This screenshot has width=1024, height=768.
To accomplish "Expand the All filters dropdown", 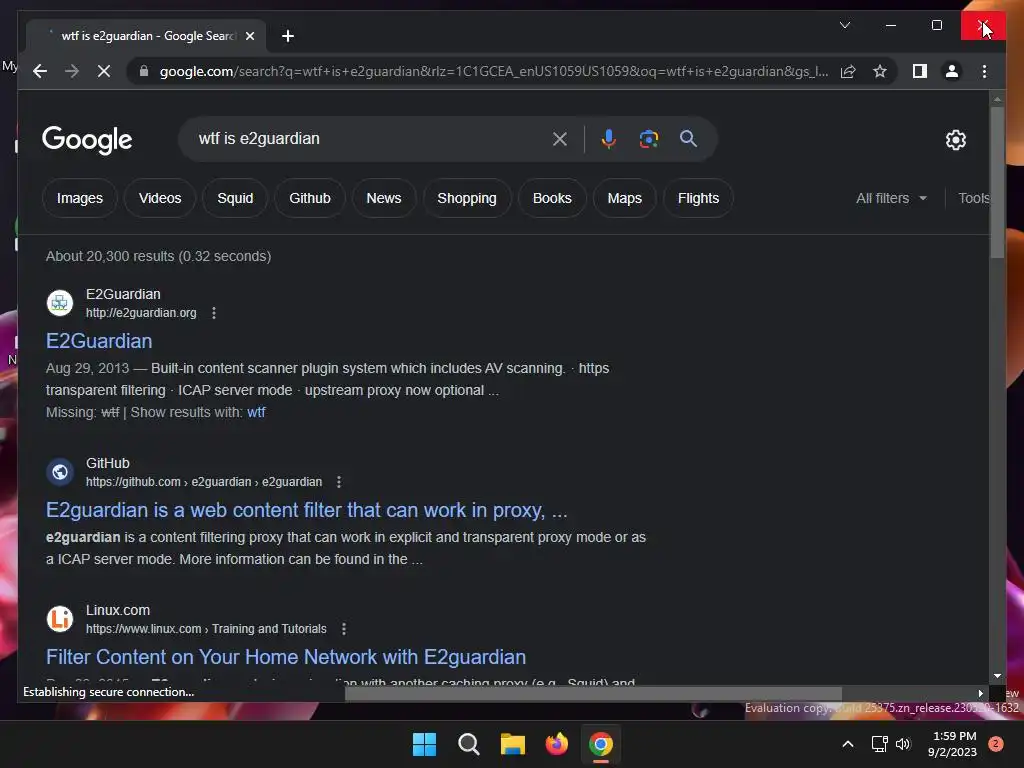I will (891, 198).
